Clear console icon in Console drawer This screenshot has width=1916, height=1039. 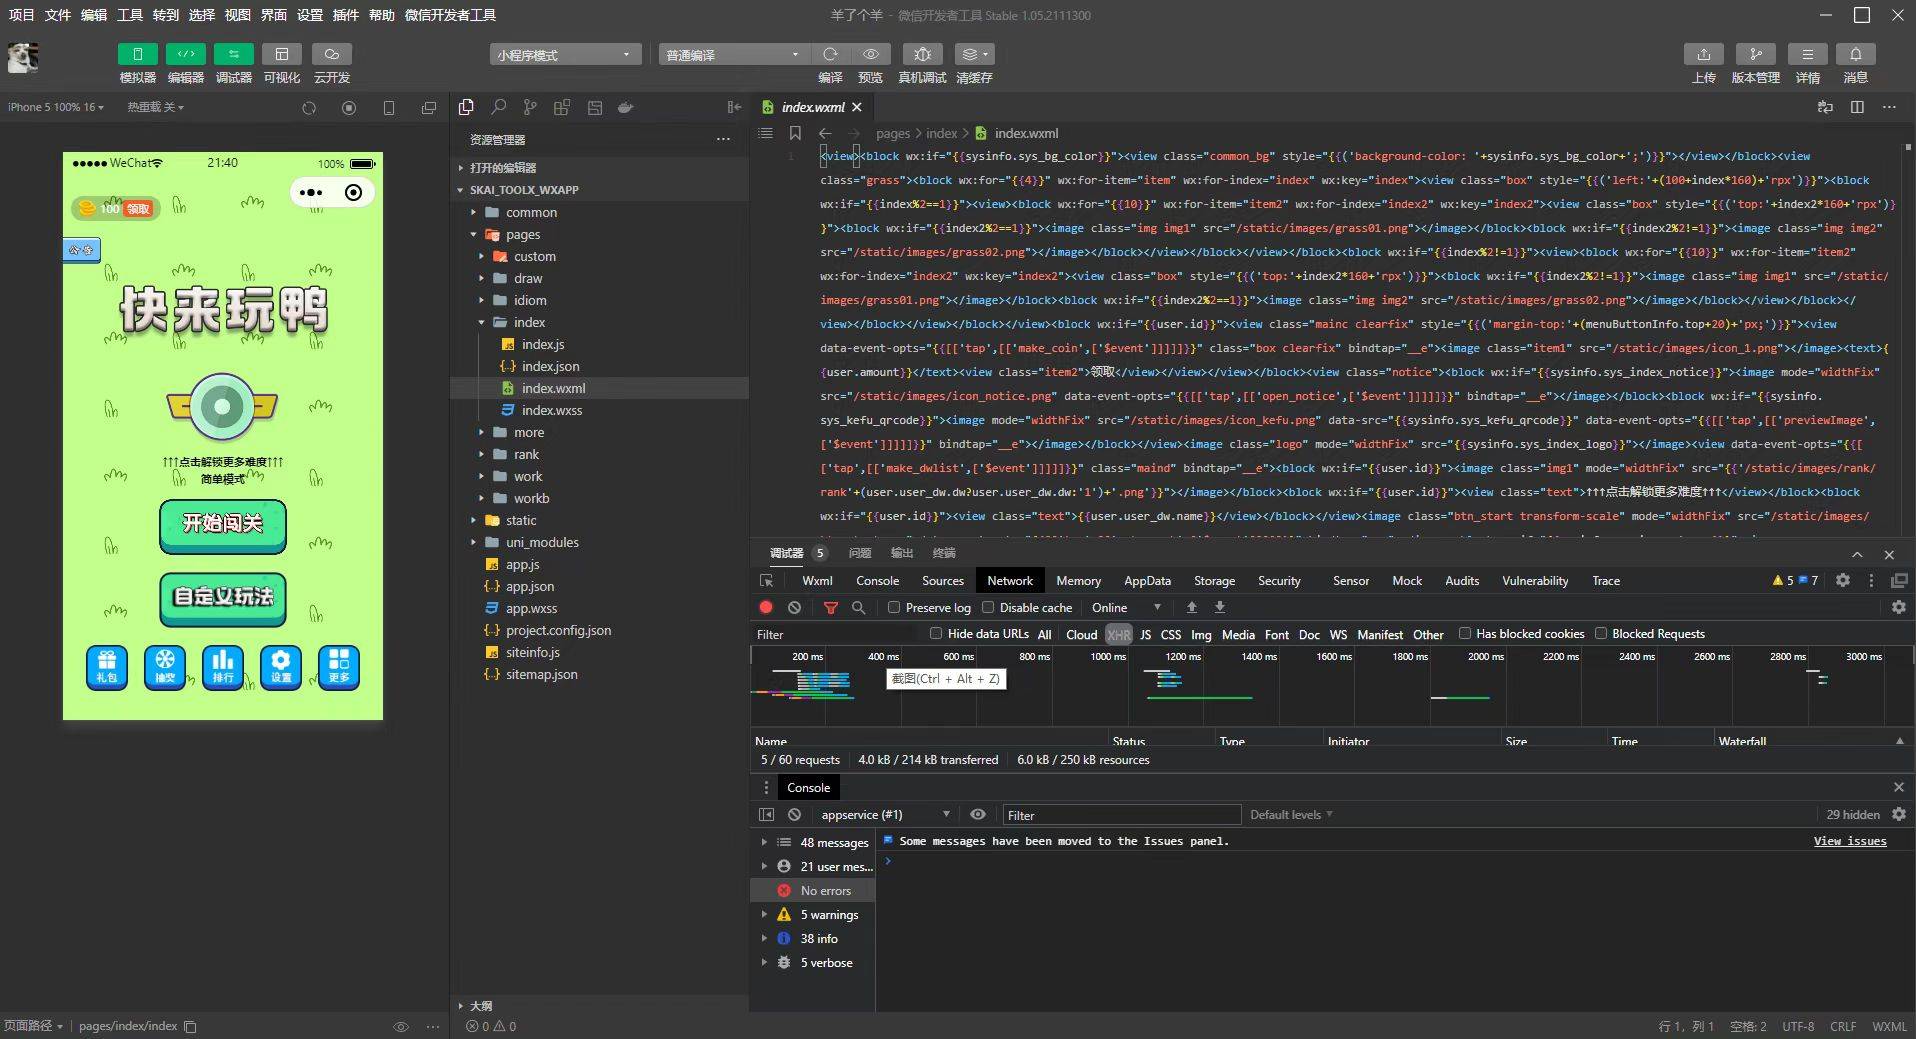click(x=794, y=815)
